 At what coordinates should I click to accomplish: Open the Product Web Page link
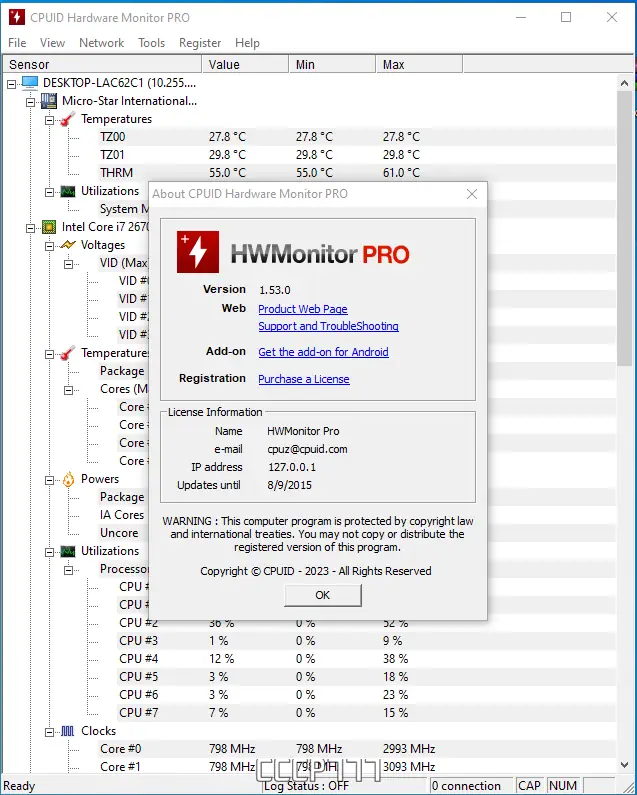click(x=303, y=309)
